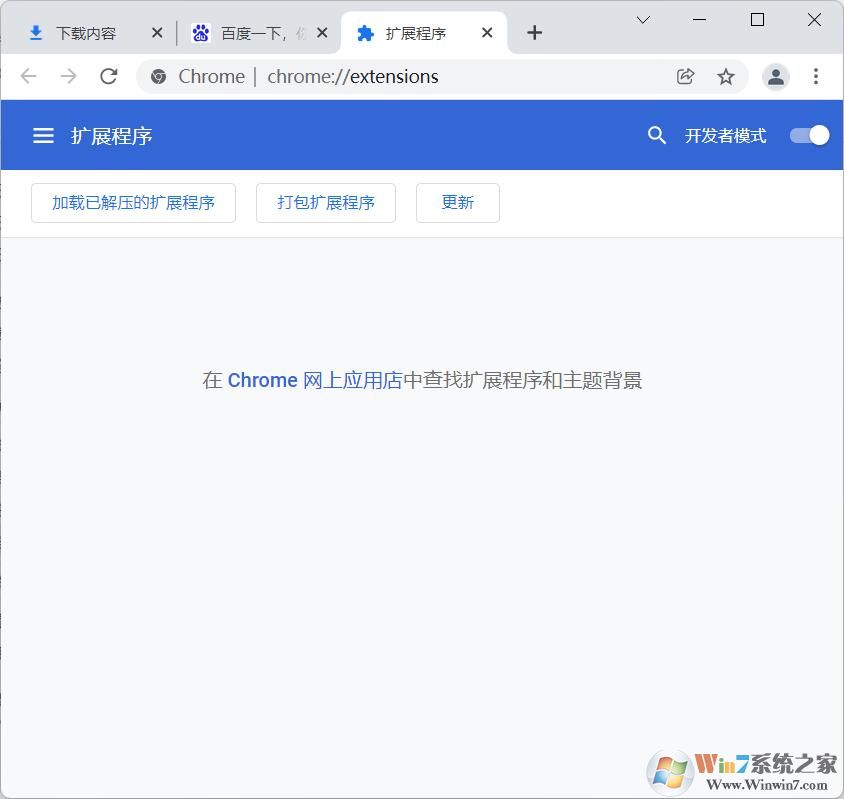844x799 pixels.
Task: Open search on the extensions page
Action: tap(657, 135)
